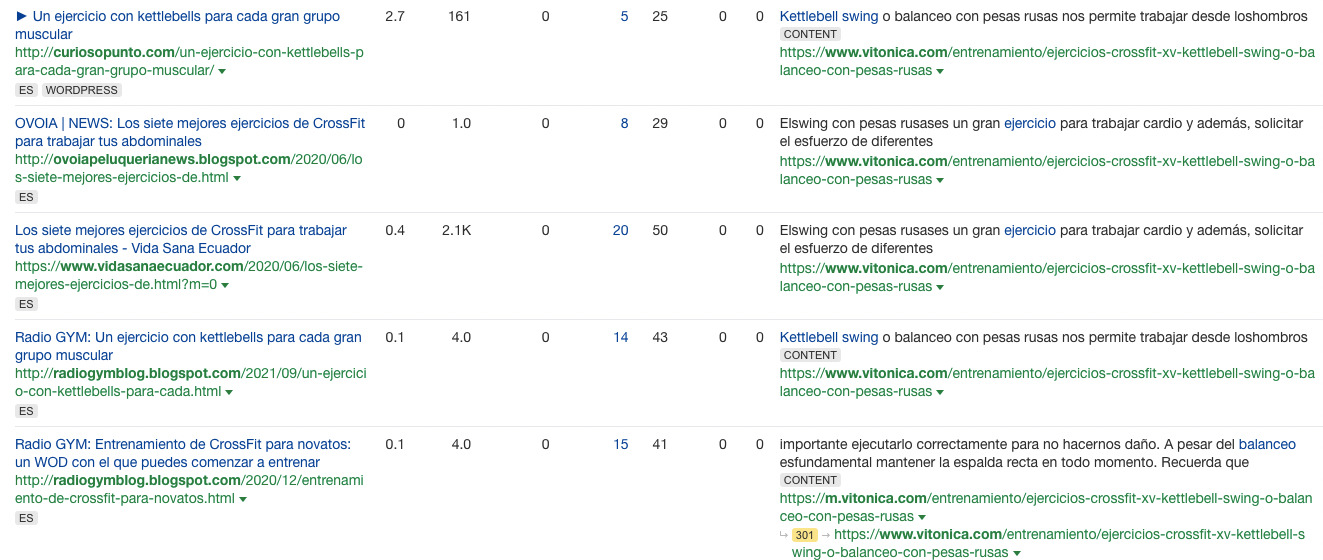The image size is (1323, 560).
Task: Click the blue number 14 link
Action: point(620,337)
